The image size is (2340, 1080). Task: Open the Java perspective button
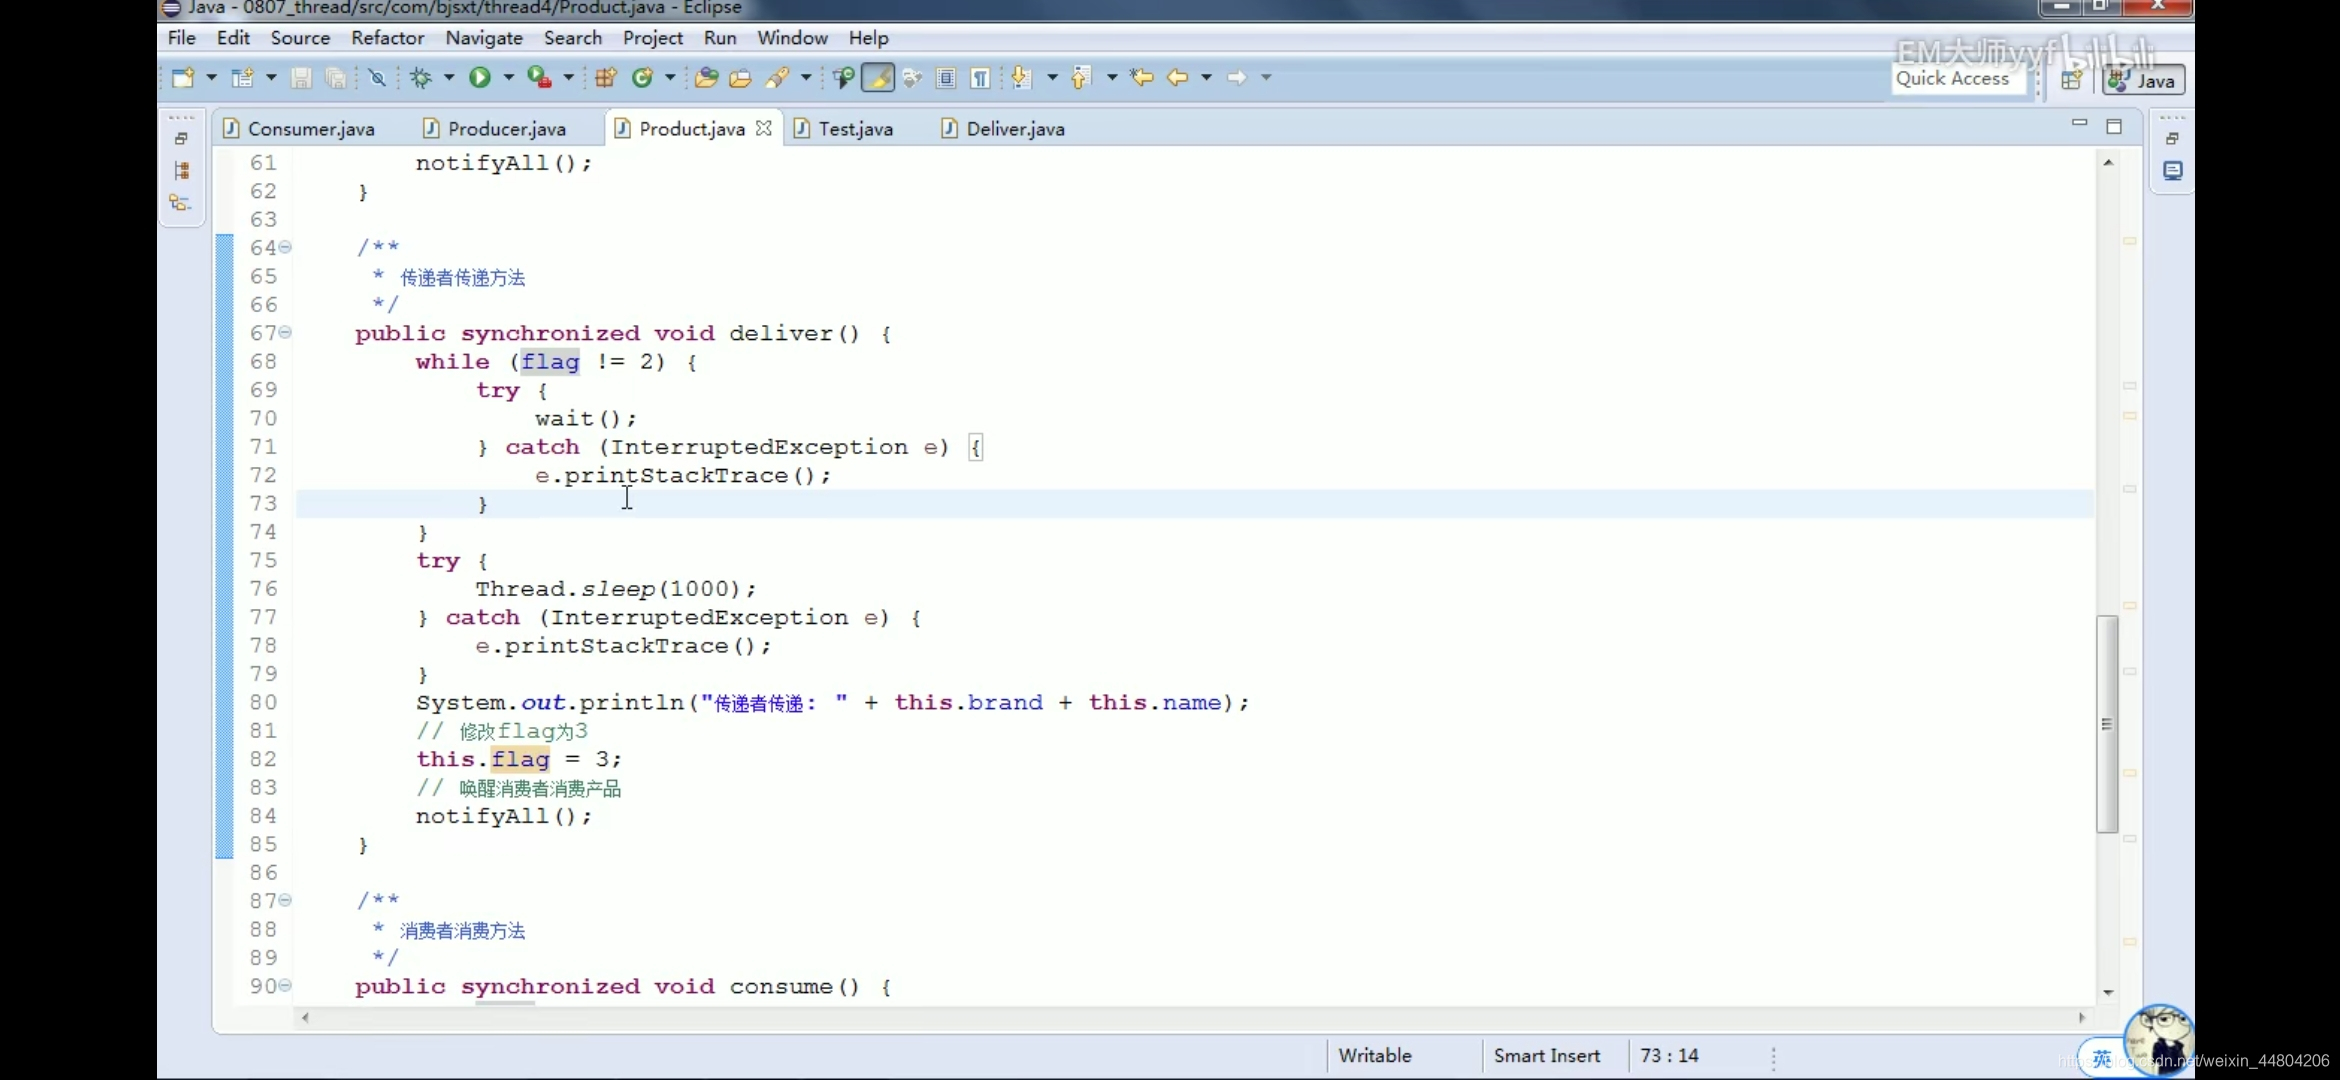[2143, 81]
